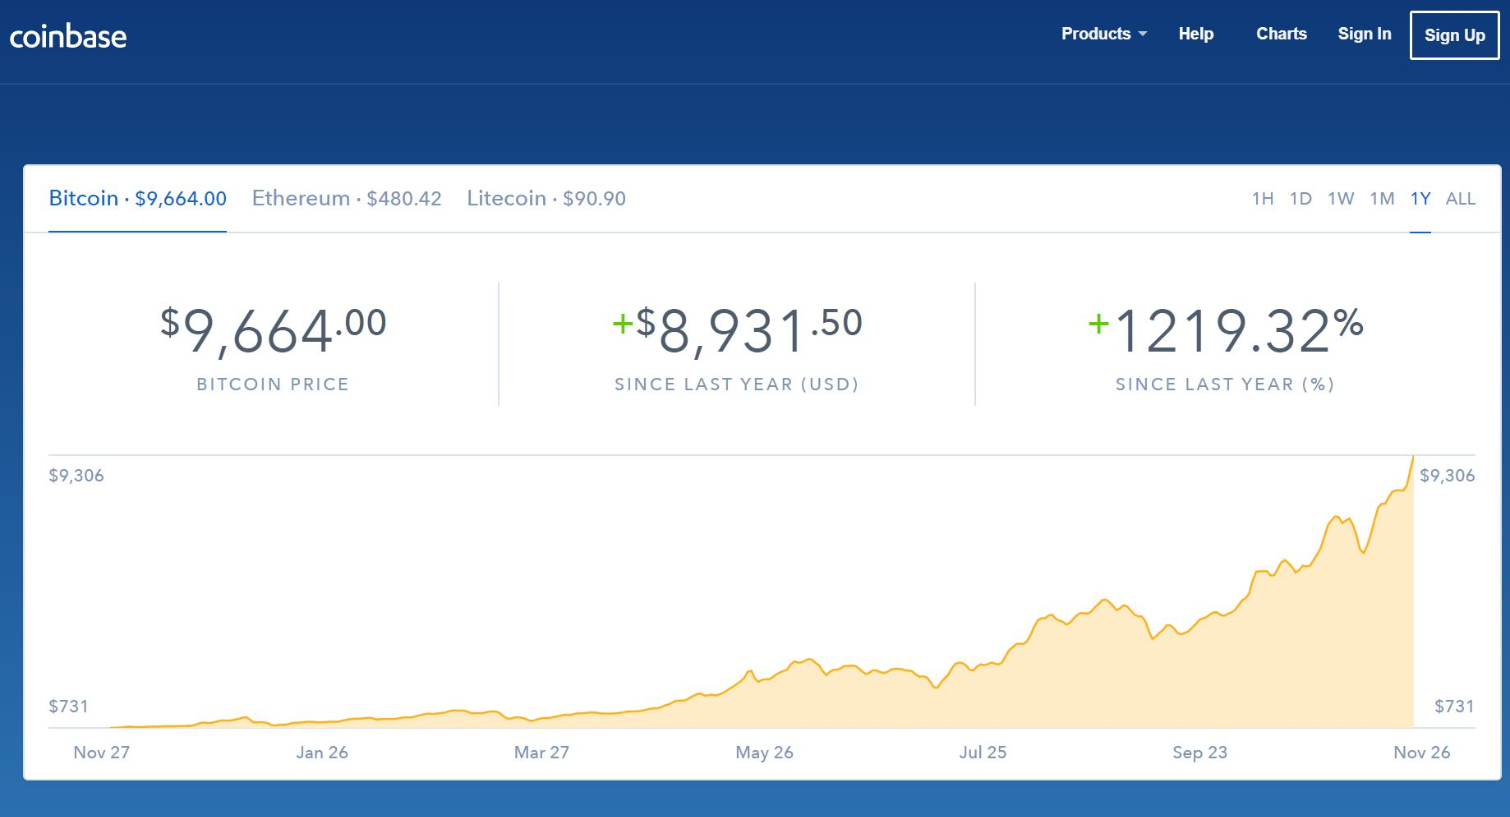Click the left $9,306 axis label
Screen dimensions: 1510x817
pos(76,475)
